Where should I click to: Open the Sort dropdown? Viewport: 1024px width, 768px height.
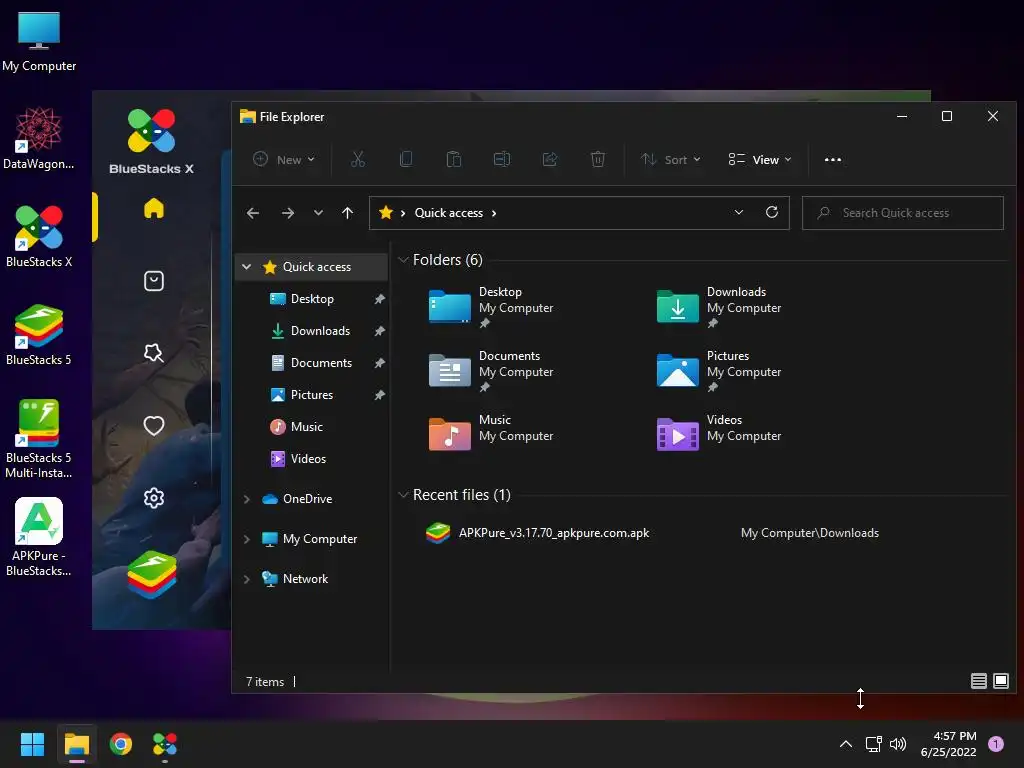pyautogui.click(x=671, y=159)
